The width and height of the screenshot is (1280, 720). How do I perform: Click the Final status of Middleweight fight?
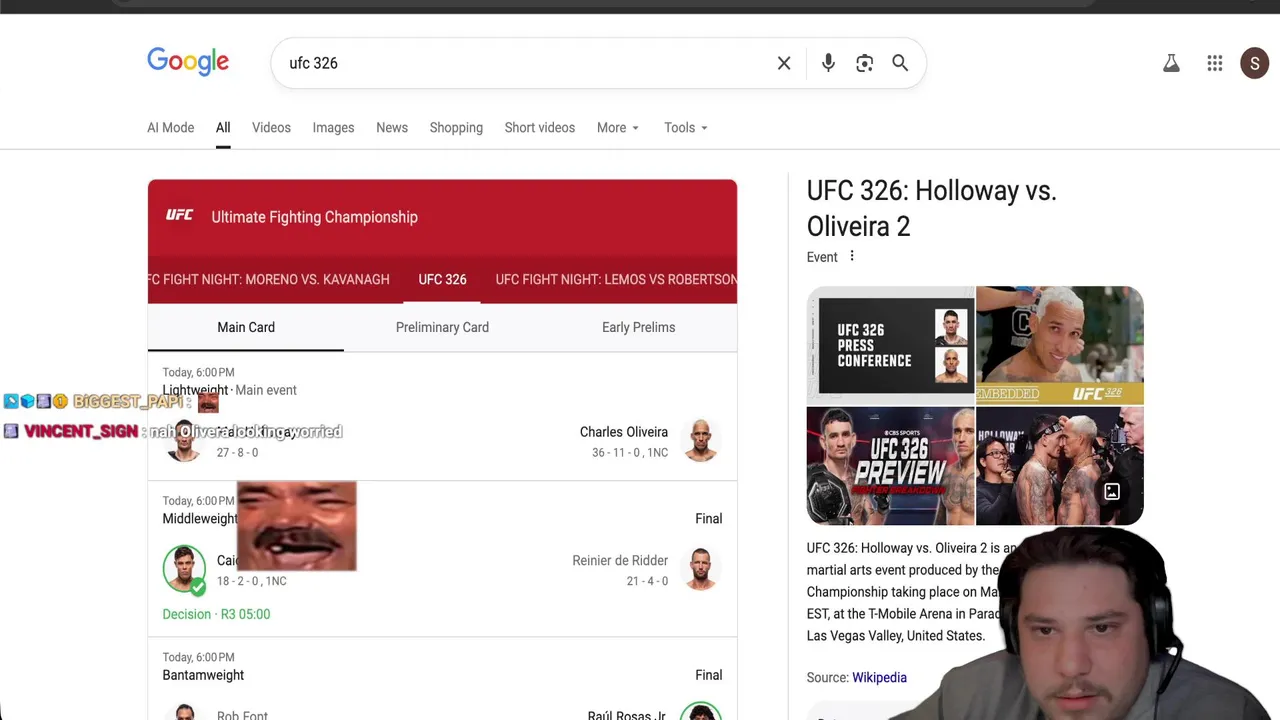[x=708, y=518]
